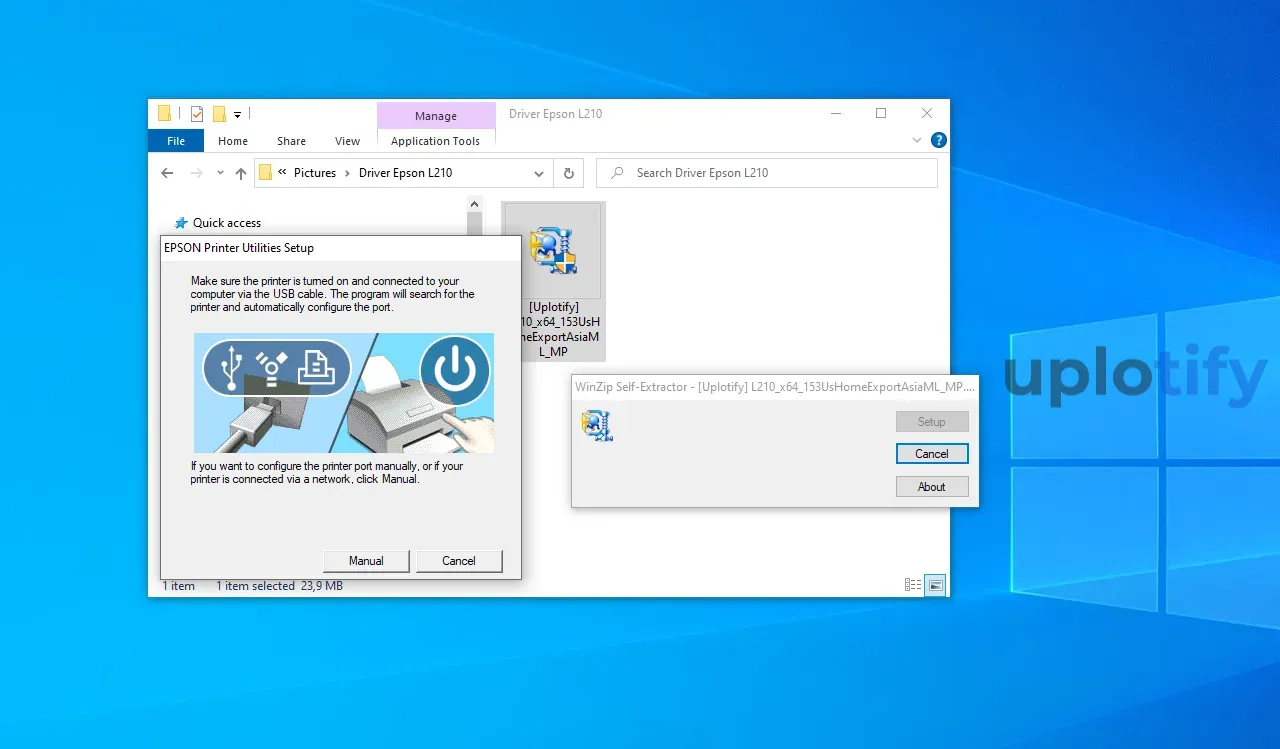Click Driver Epson L210 breadcrumb
The height and width of the screenshot is (749, 1280).
[405, 173]
